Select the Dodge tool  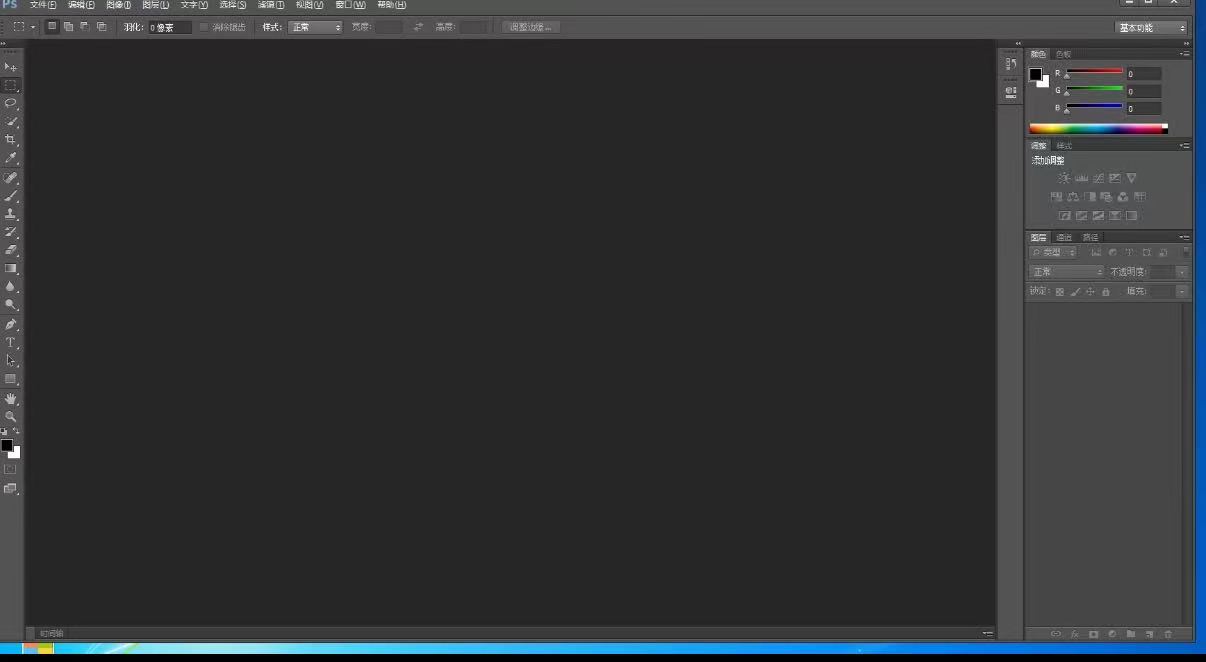pyautogui.click(x=11, y=304)
